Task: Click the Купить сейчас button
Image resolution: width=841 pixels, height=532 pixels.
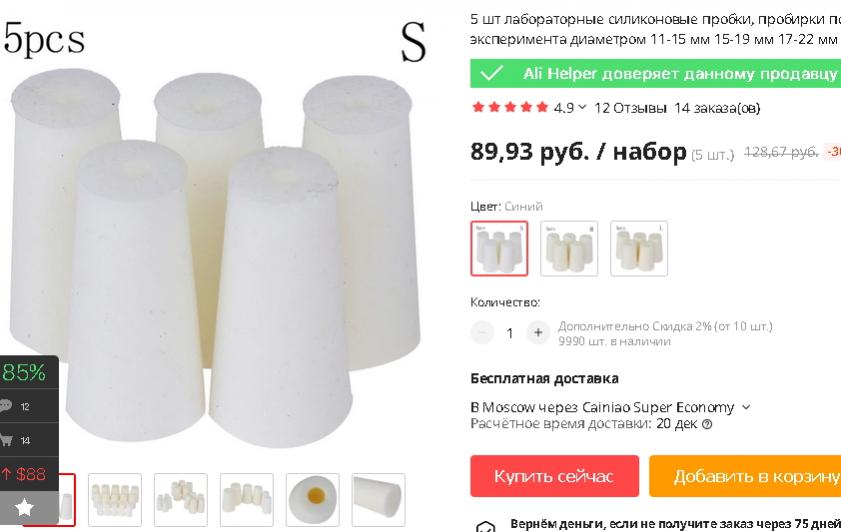Action: point(555,476)
